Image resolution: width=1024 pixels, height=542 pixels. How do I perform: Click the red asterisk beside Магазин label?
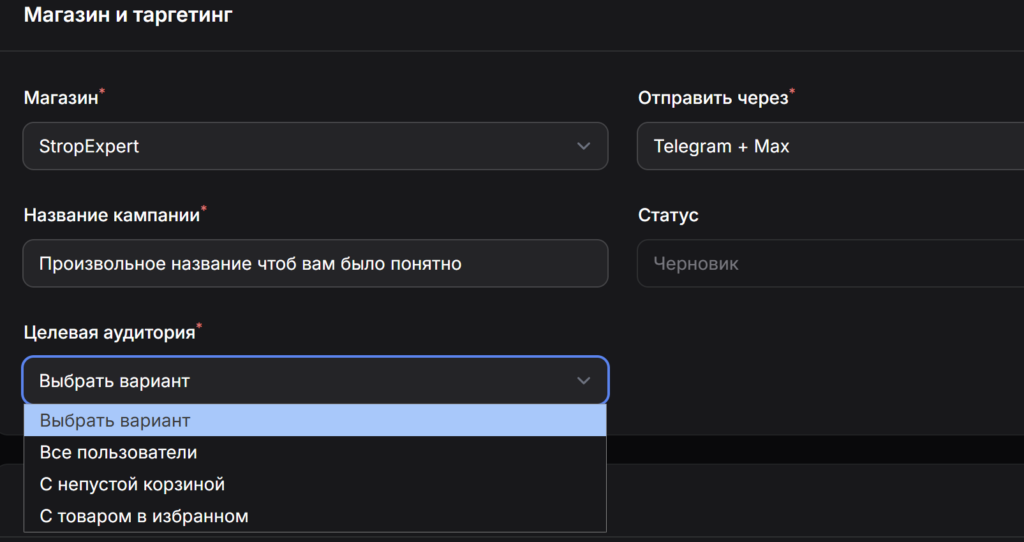click(102, 93)
